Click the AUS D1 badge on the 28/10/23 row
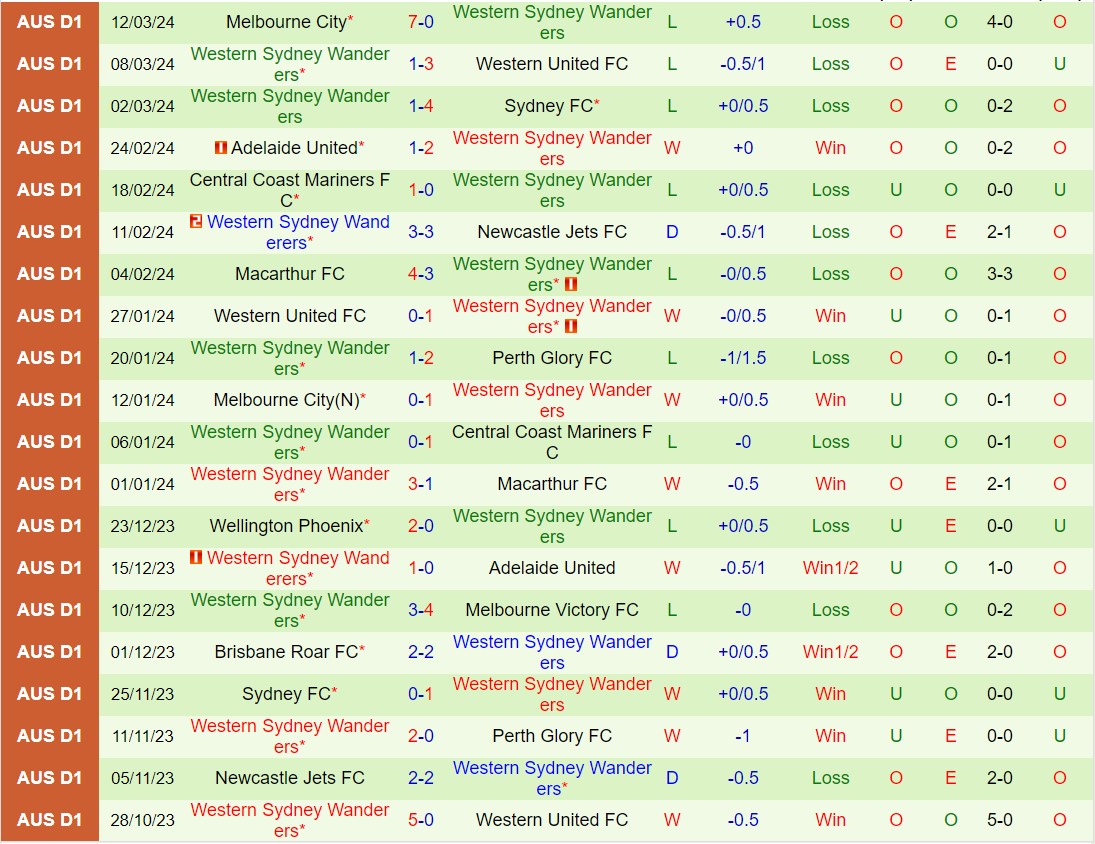This screenshot has height=844, width=1095. tap(49, 820)
